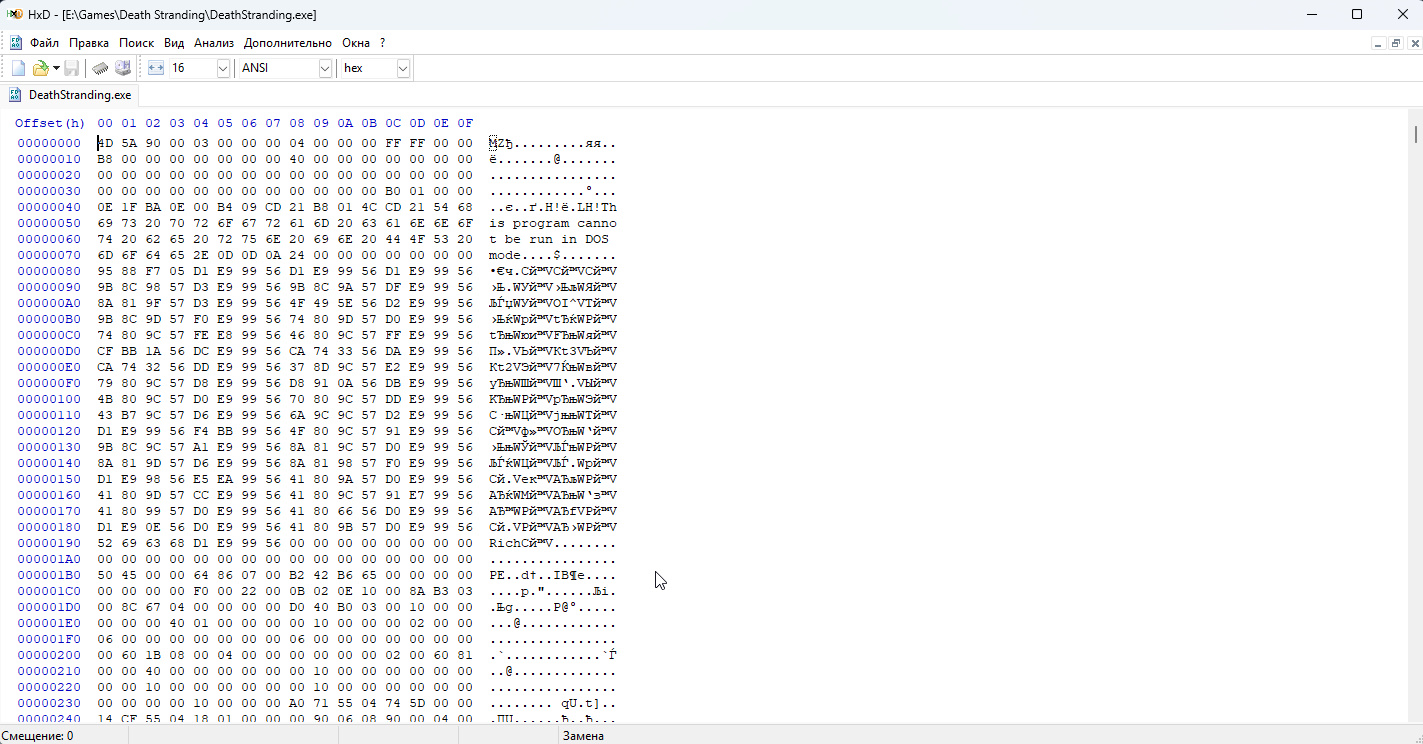
Task: Click the Open disk drive icon
Action: [123, 68]
